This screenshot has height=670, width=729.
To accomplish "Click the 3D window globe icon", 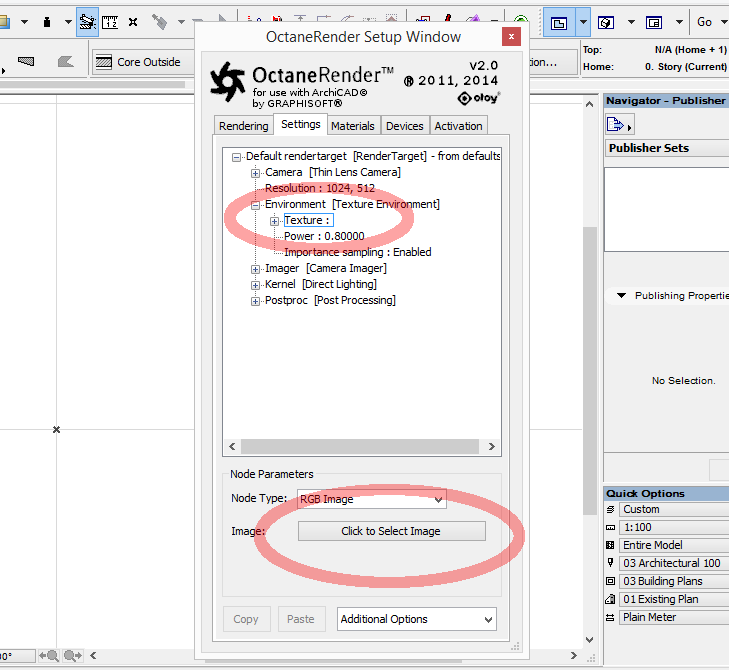I will [606, 22].
